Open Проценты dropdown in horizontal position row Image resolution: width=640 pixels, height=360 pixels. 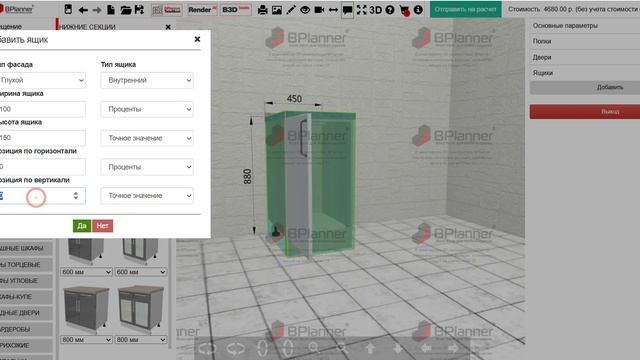click(147, 167)
